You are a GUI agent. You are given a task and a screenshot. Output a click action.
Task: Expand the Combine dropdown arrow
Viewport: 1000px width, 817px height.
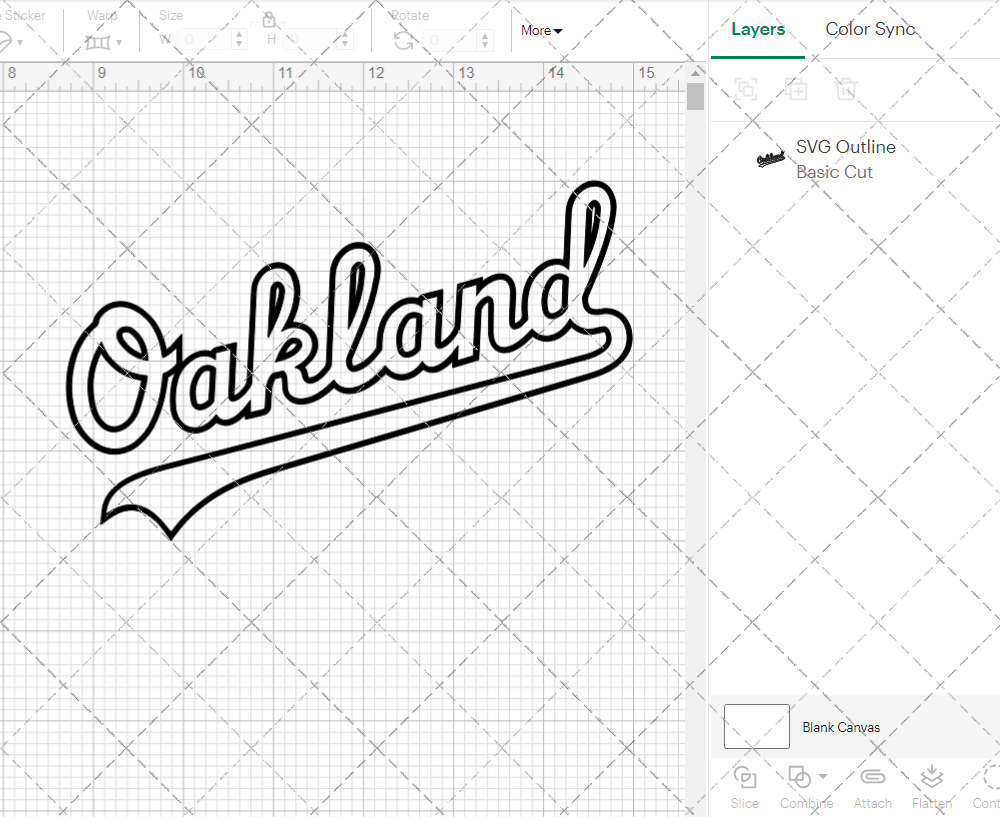pyautogui.click(x=823, y=776)
